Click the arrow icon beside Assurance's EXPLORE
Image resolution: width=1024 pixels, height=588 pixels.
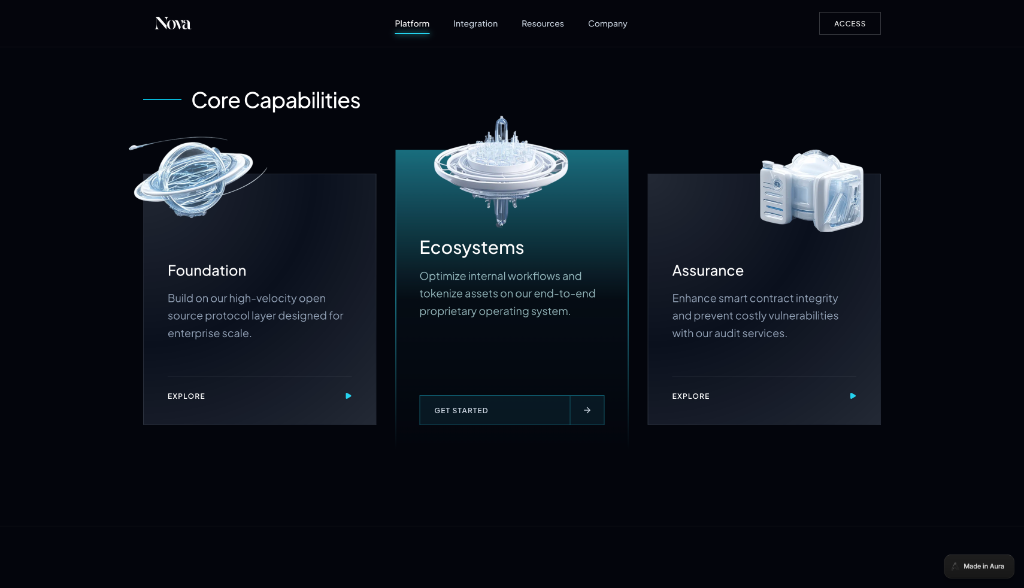point(852,396)
